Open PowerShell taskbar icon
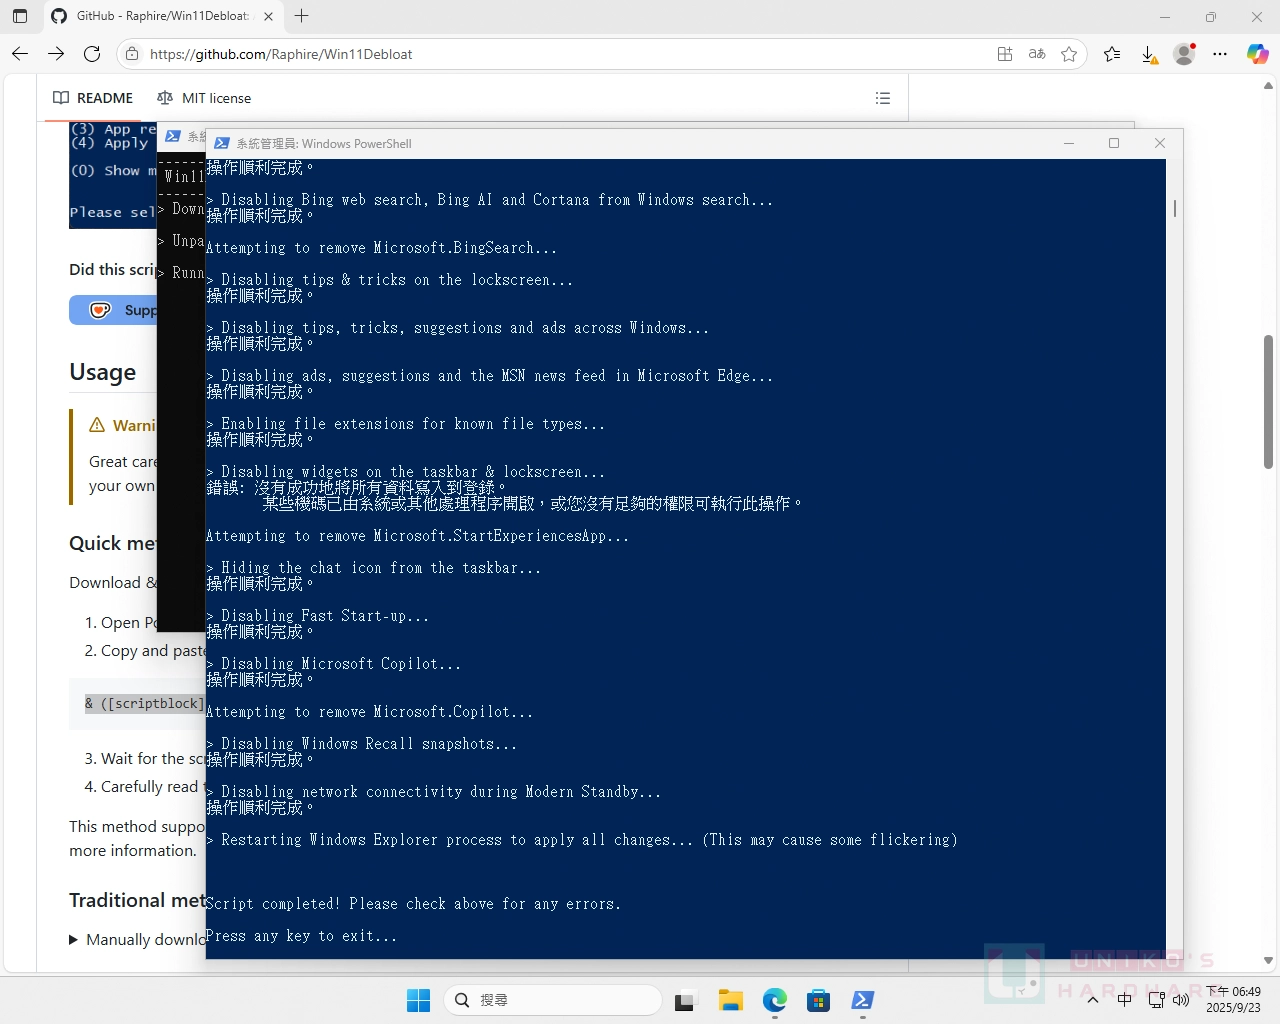 [863, 1000]
